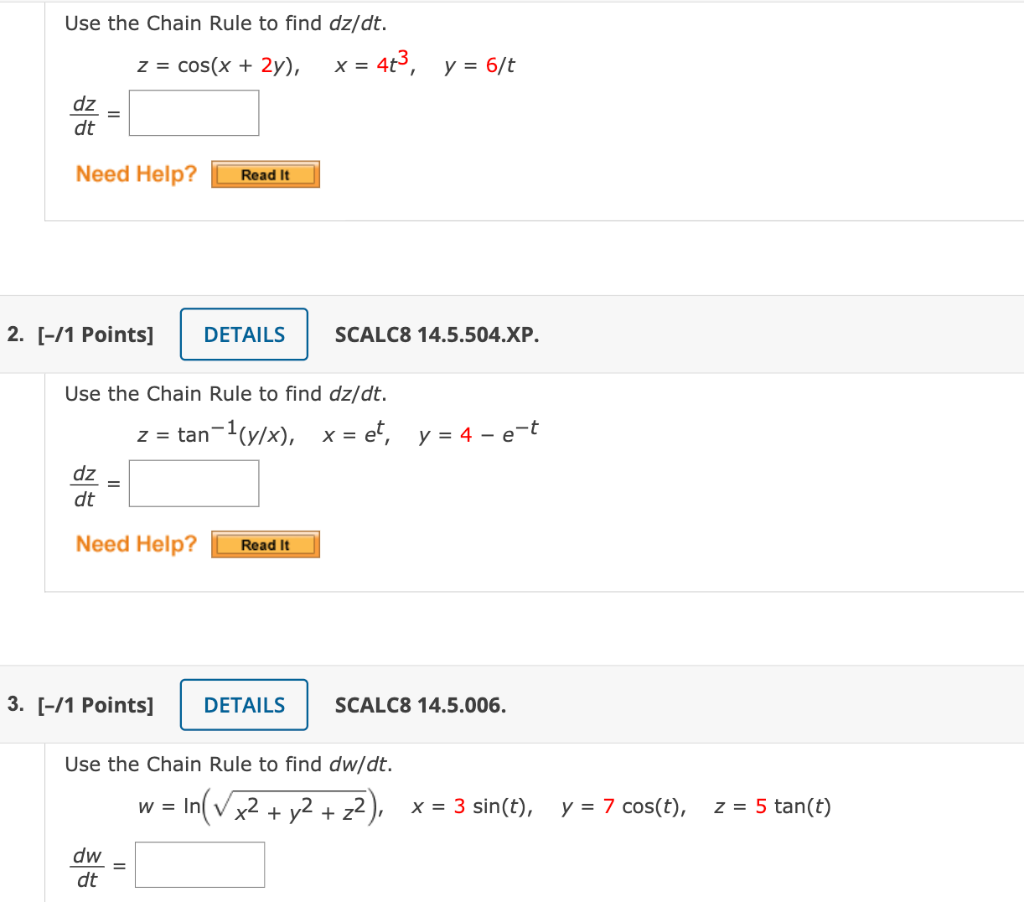Click the Read It icon button for problem 1
The height and width of the screenshot is (902, 1024).
click(264, 174)
